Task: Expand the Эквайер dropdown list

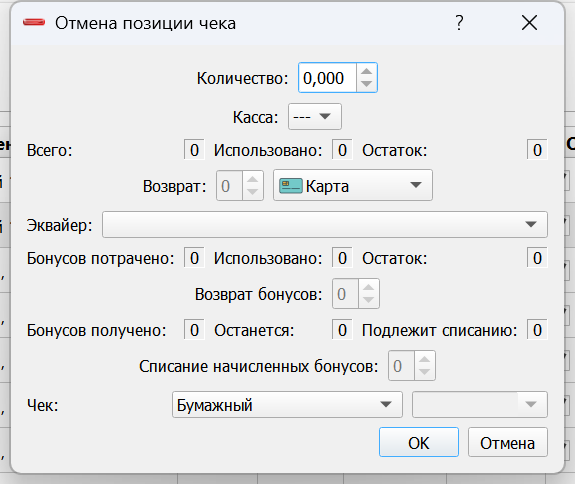Action: [x=325, y=224]
